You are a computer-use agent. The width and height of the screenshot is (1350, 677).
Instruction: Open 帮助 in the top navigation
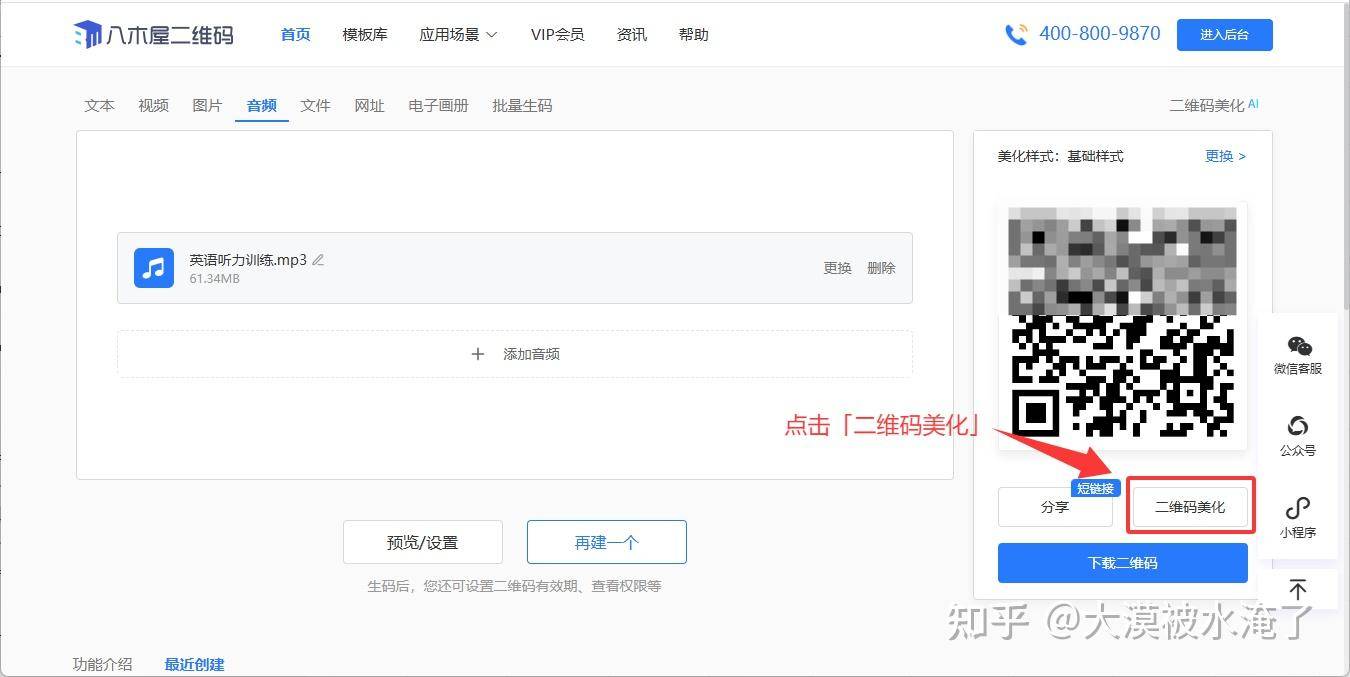click(x=693, y=34)
